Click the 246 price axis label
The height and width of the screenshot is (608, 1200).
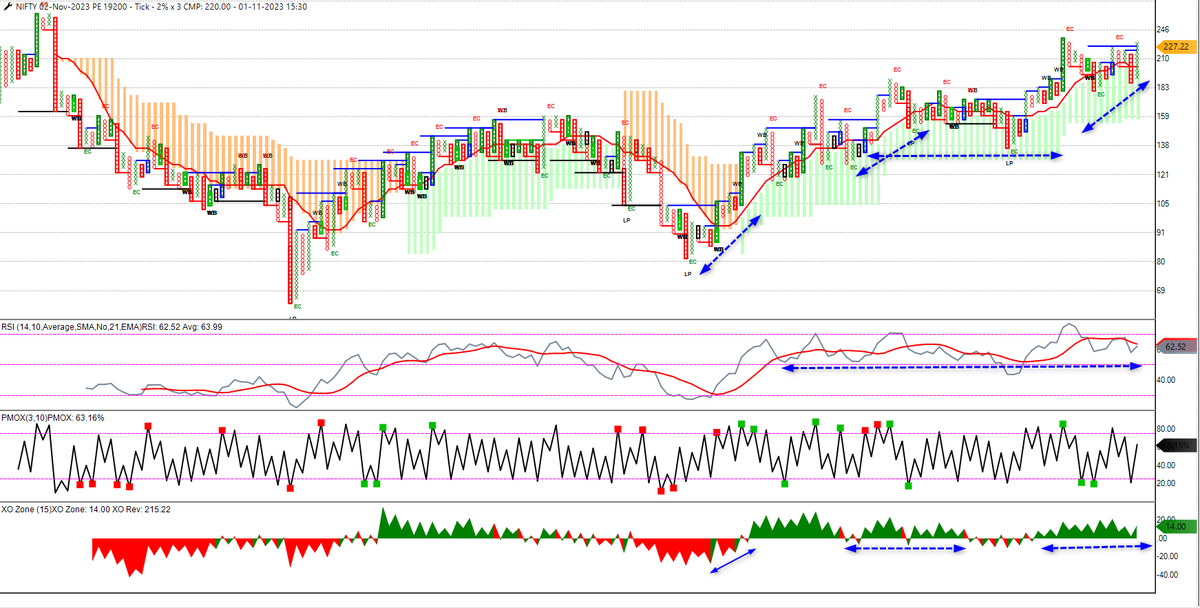click(1163, 30)
